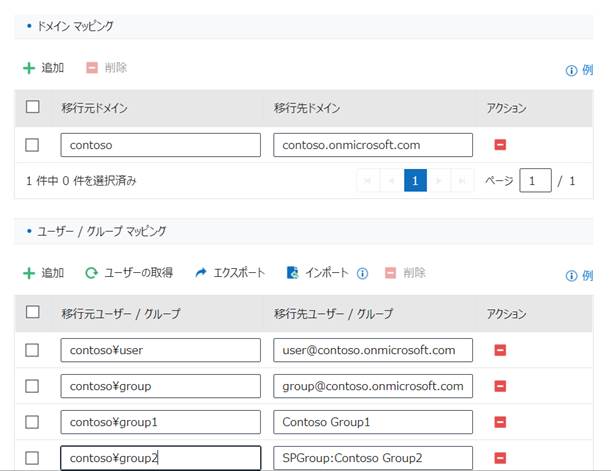Edit the contoso¥group source field
This screenshot has width=611, height=471.
[161, 386]
